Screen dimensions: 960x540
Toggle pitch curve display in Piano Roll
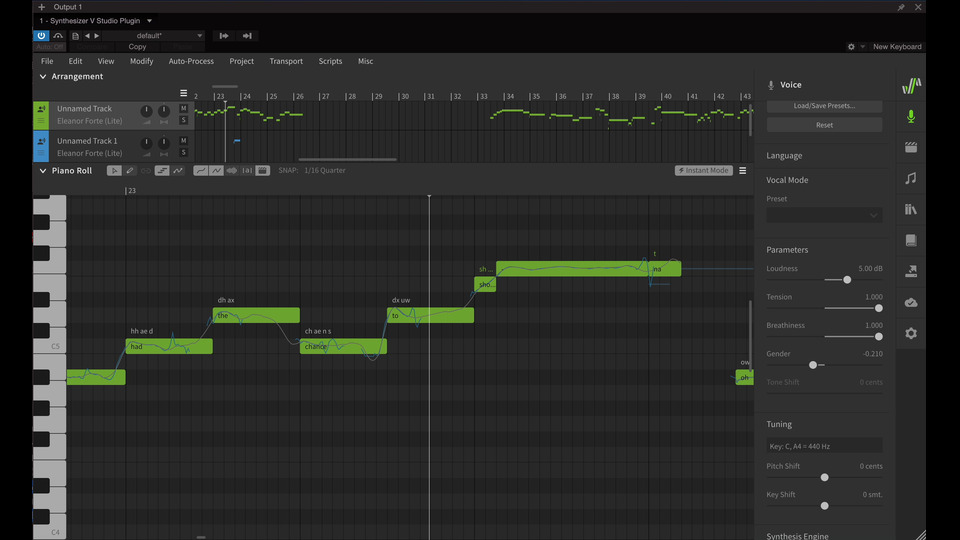point(200,171)
